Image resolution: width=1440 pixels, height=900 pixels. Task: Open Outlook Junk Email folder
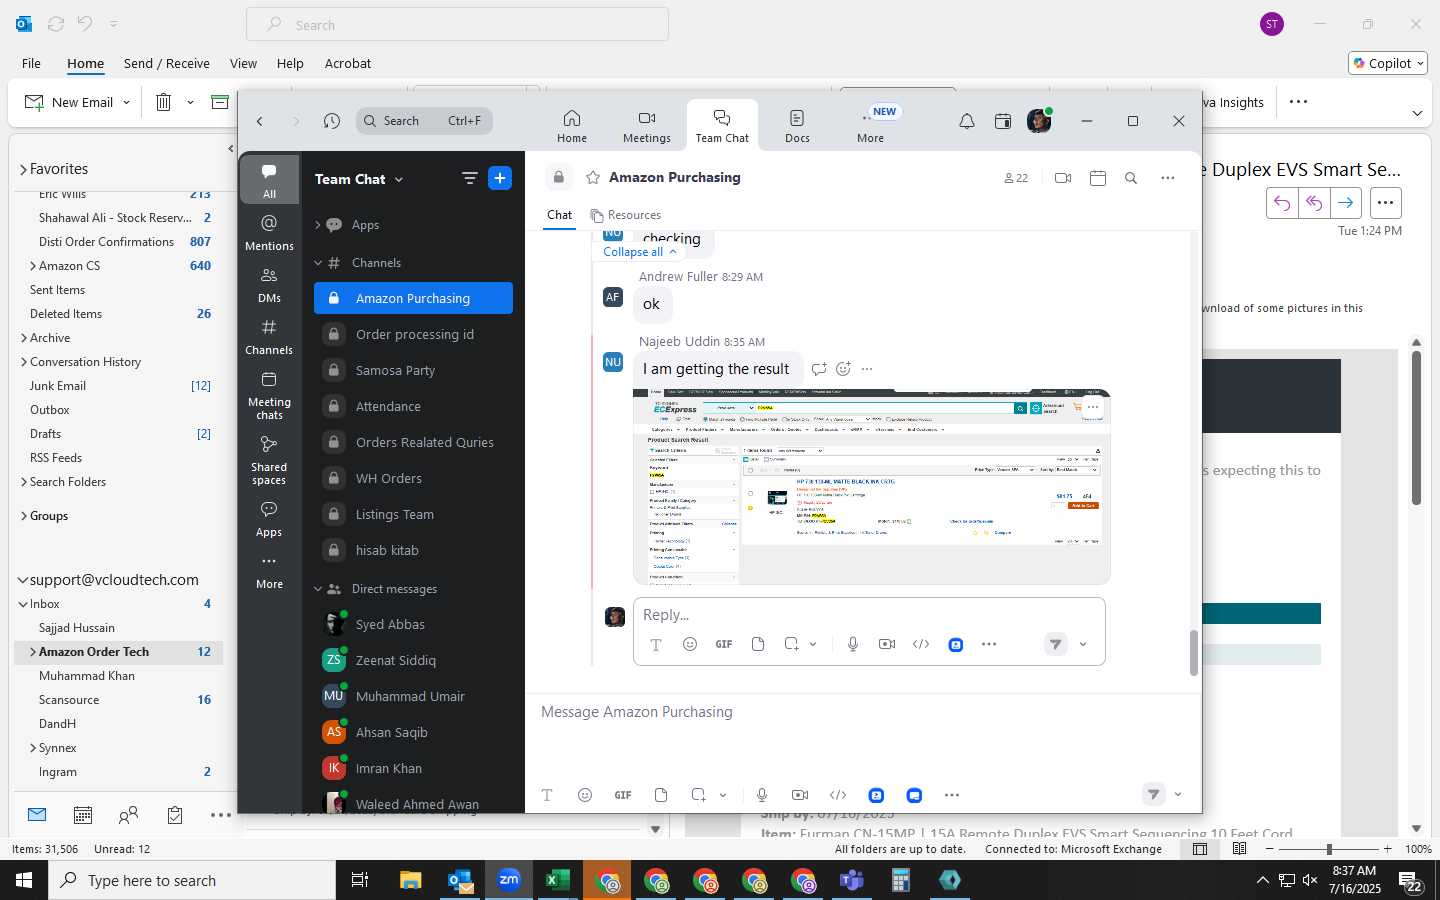[118, 386]
